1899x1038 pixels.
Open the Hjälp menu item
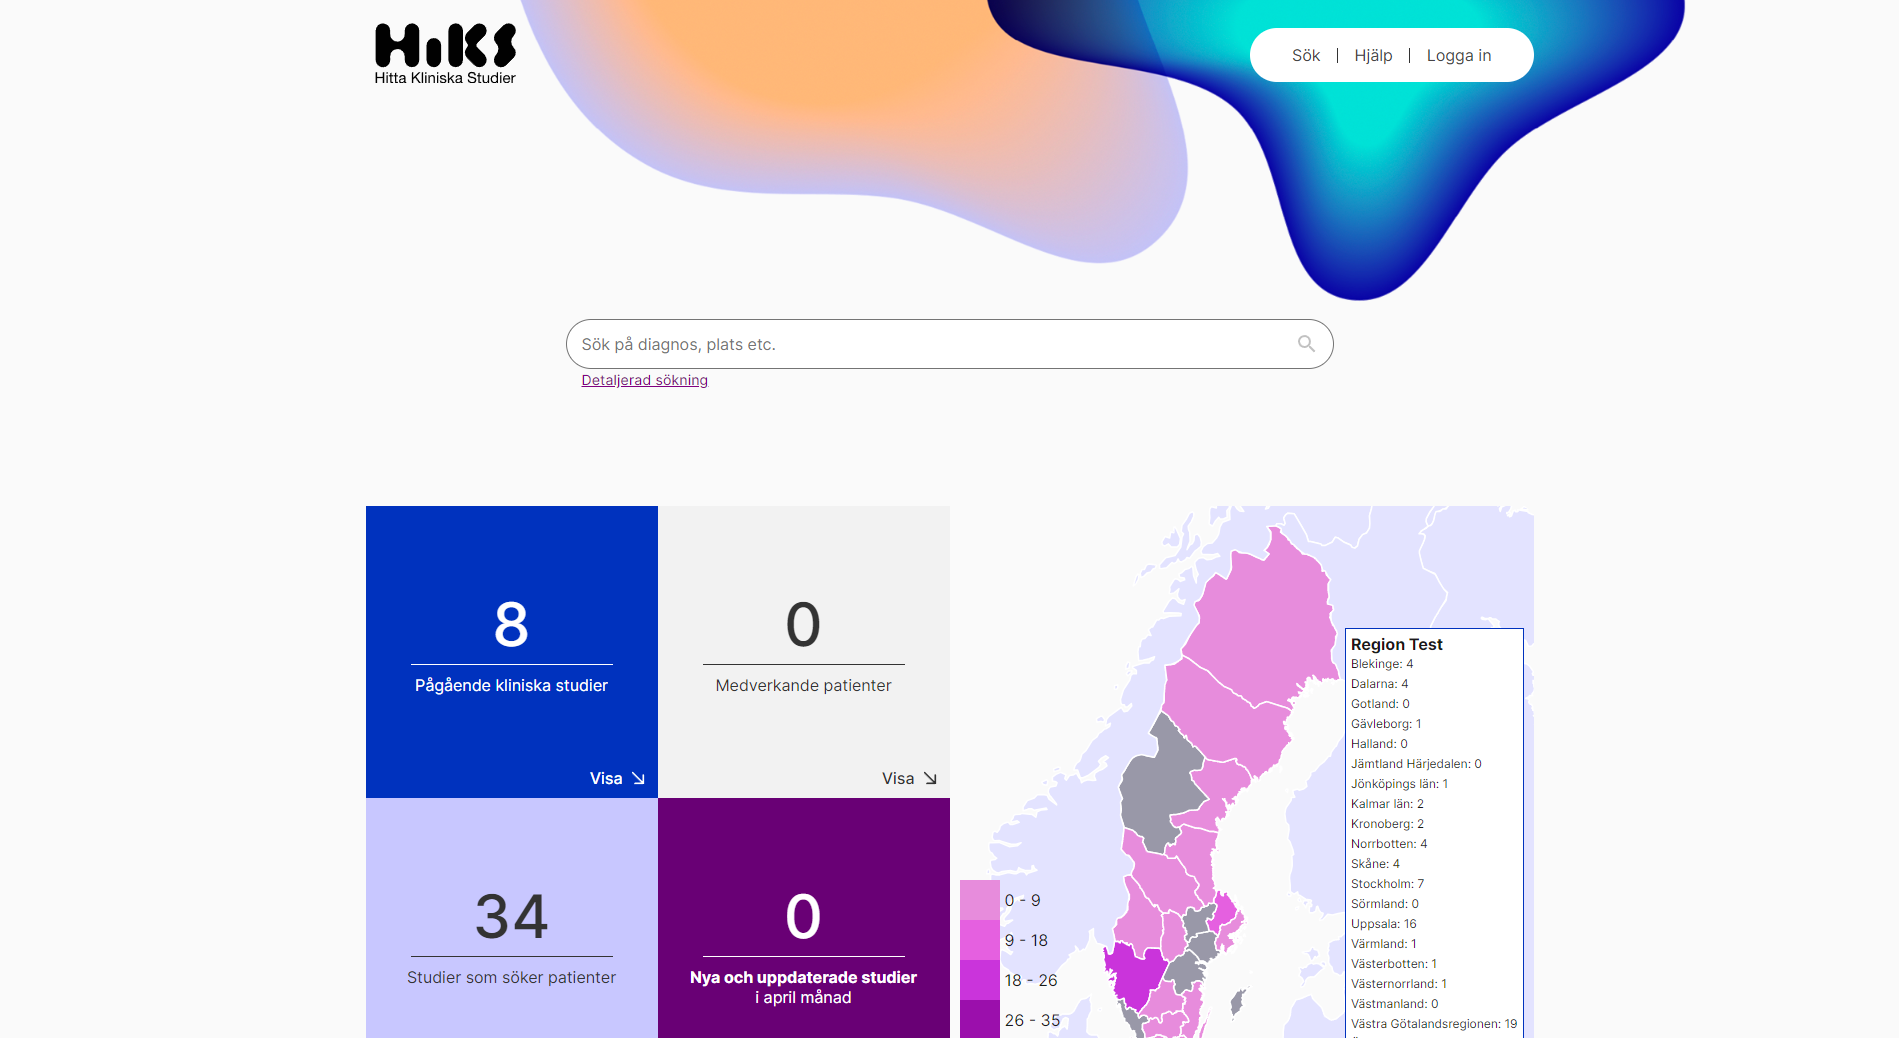click(1373, 56)
